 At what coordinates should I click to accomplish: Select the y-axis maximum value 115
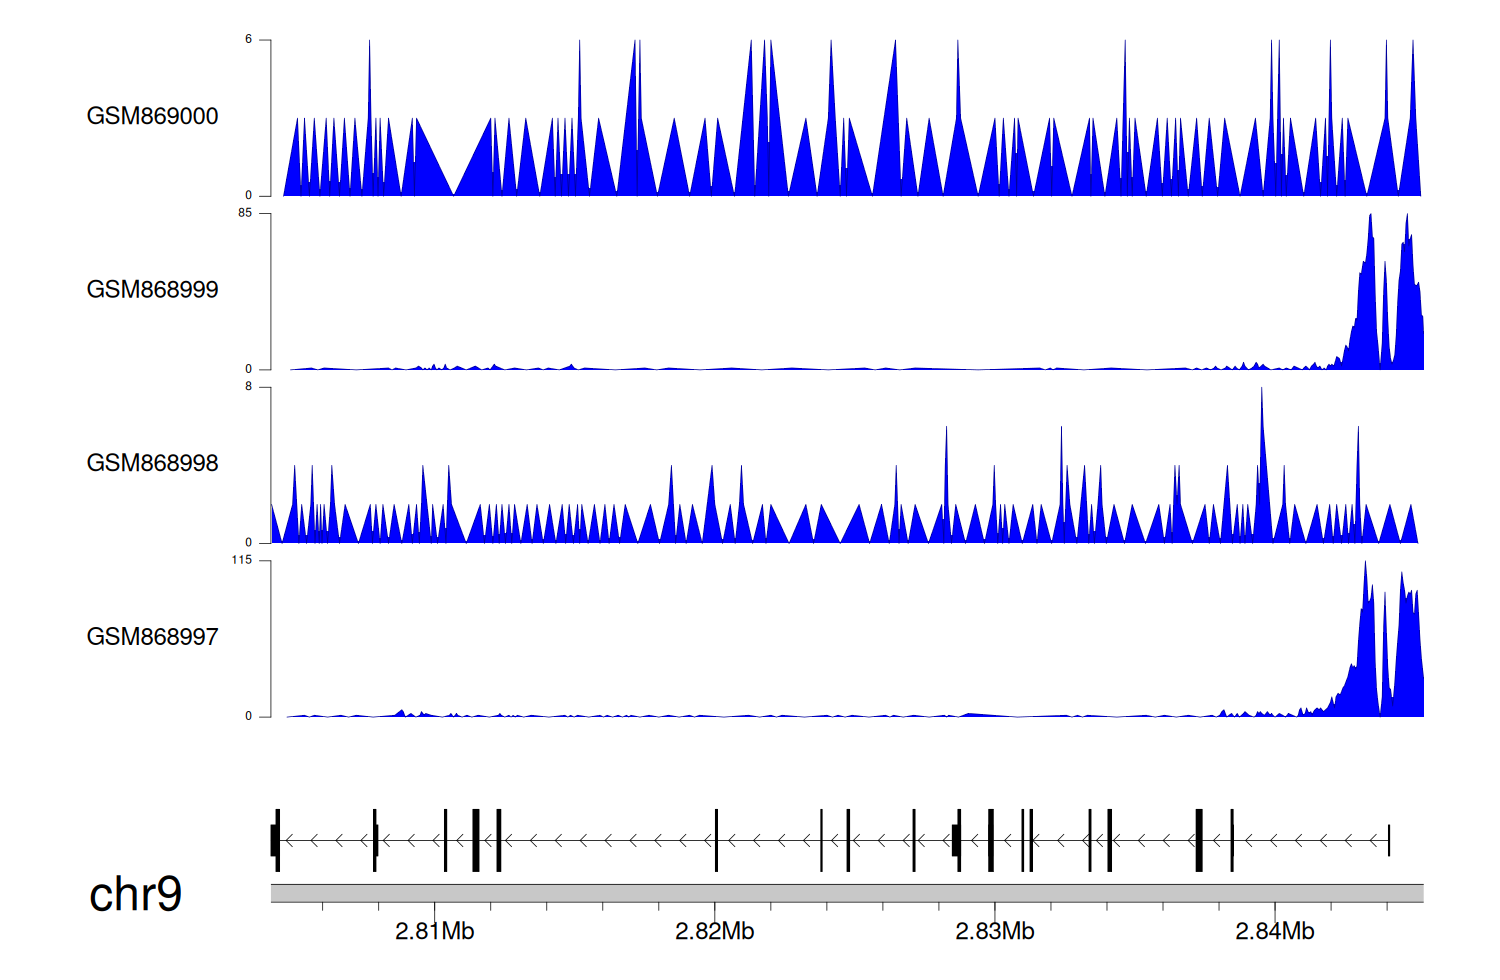point(242,560)
